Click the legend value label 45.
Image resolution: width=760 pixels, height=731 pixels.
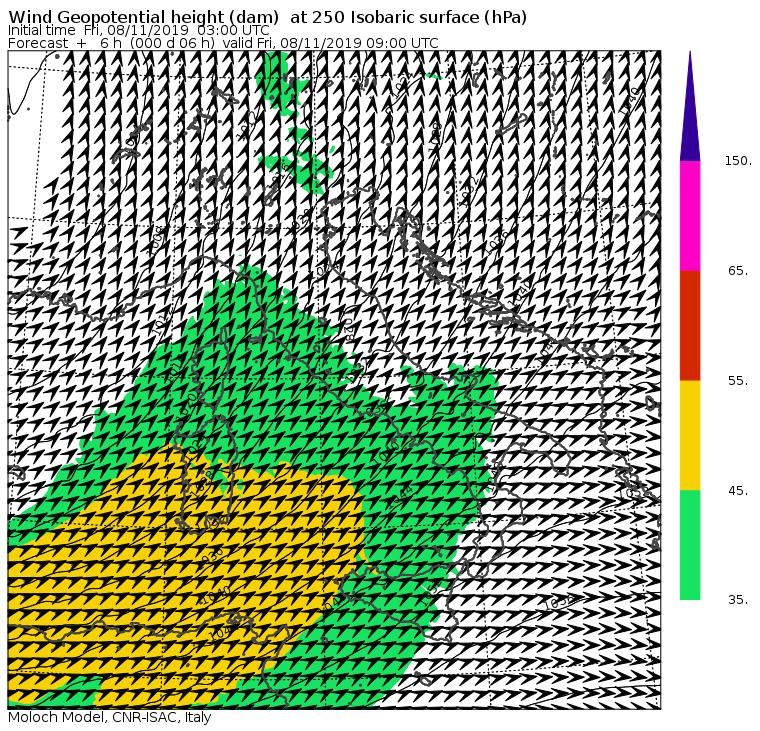point(740,491)
